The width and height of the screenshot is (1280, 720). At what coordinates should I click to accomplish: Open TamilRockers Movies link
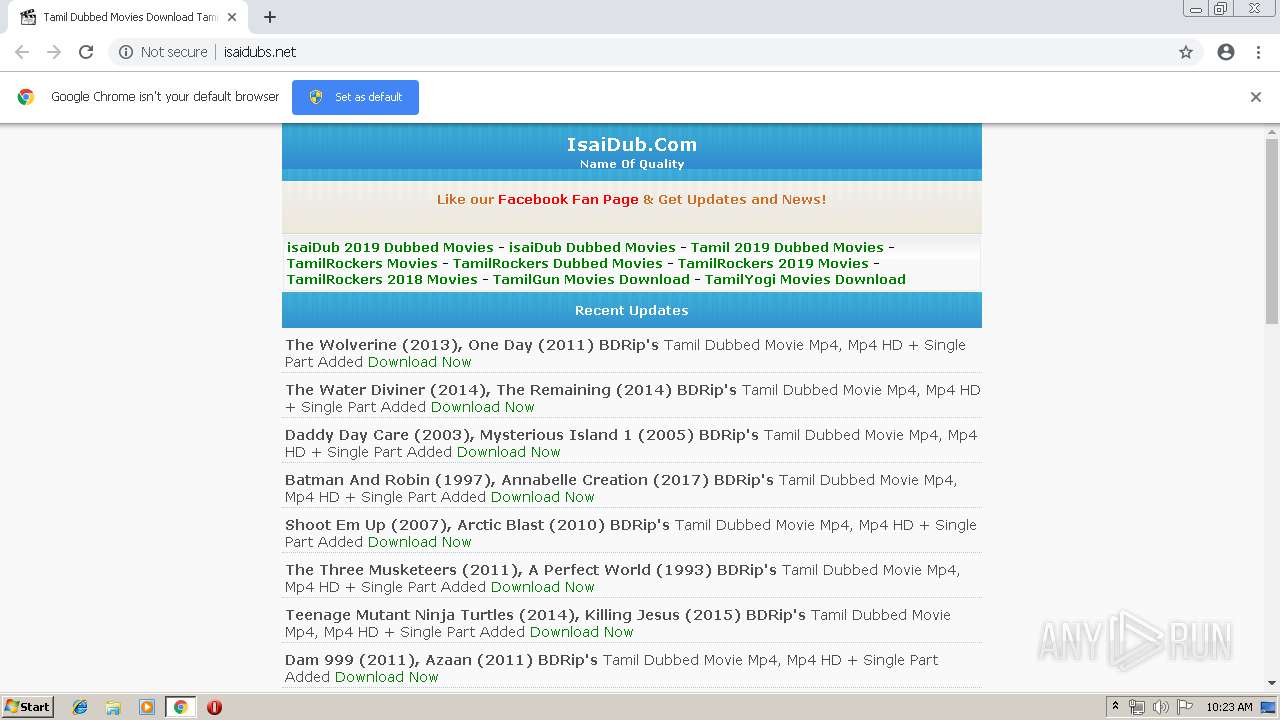pos(362,263)
